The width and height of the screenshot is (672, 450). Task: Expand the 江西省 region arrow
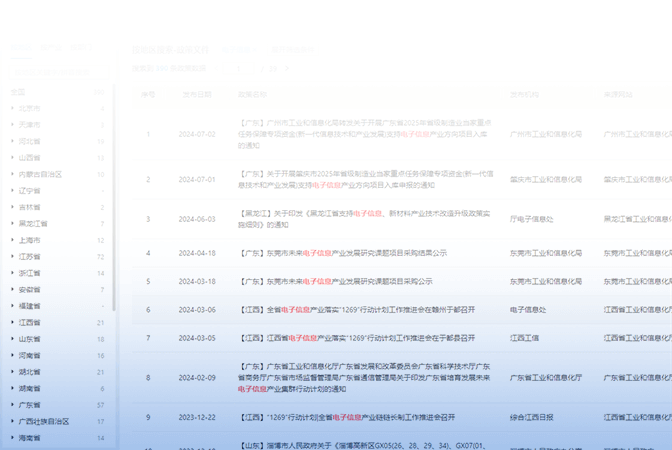[x=12, y=323]
